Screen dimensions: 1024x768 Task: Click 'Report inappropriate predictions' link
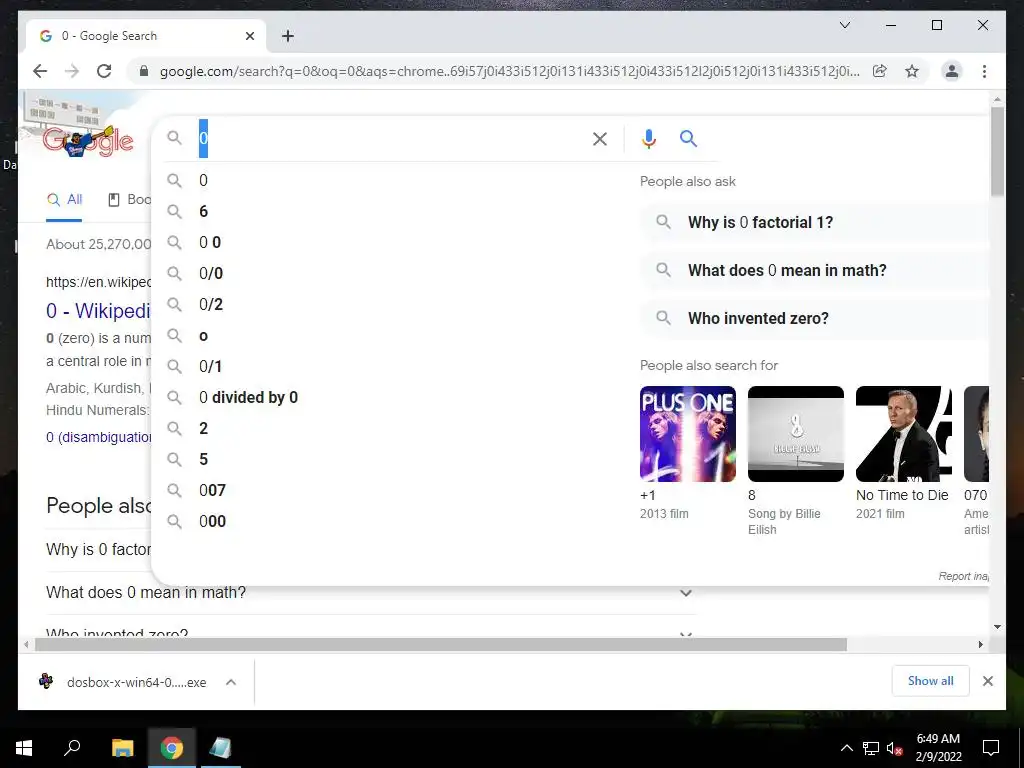tap(963, 576)
